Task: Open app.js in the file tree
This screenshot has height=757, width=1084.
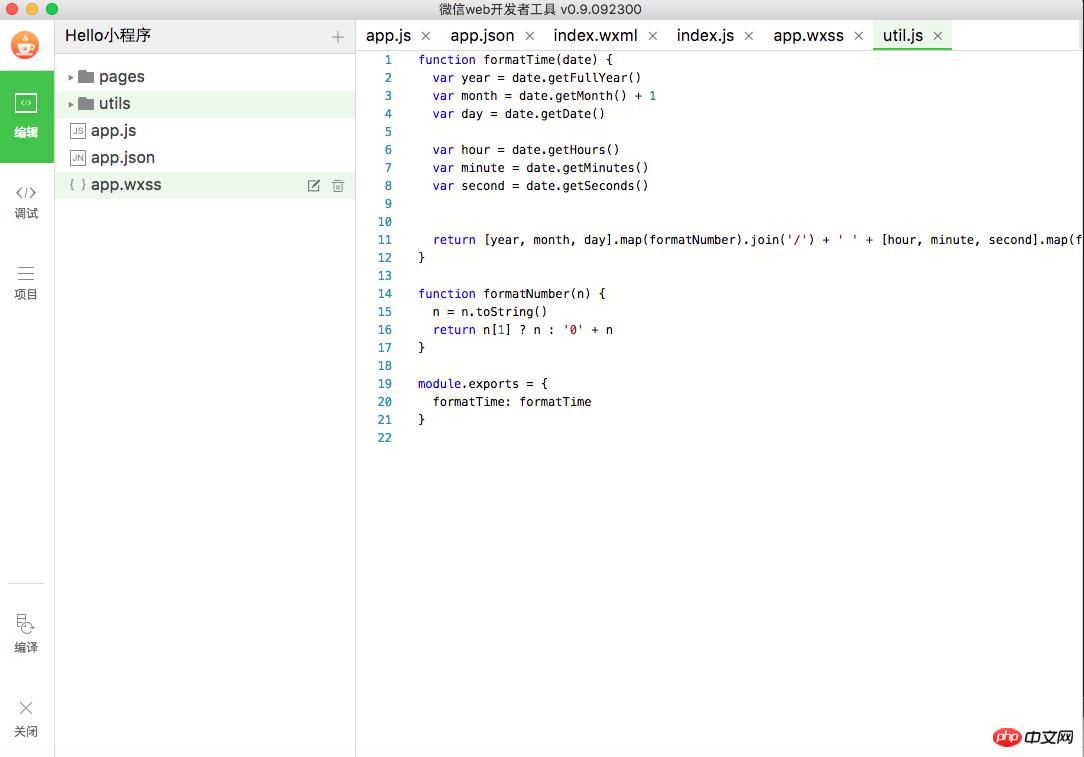Action: 113,131
